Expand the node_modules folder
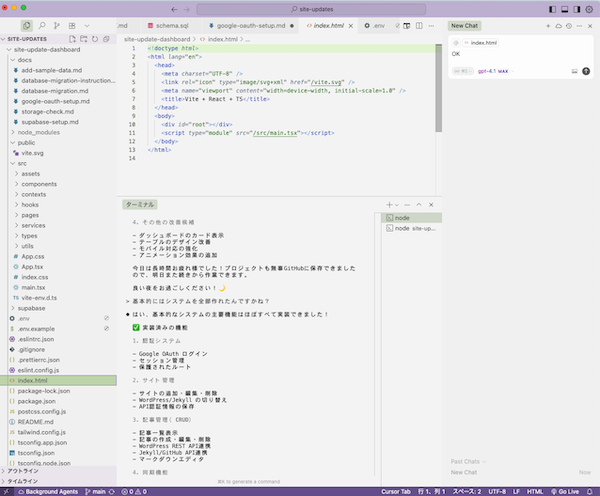The height and width of the screenshot is (496, 600). pos(58,132)
